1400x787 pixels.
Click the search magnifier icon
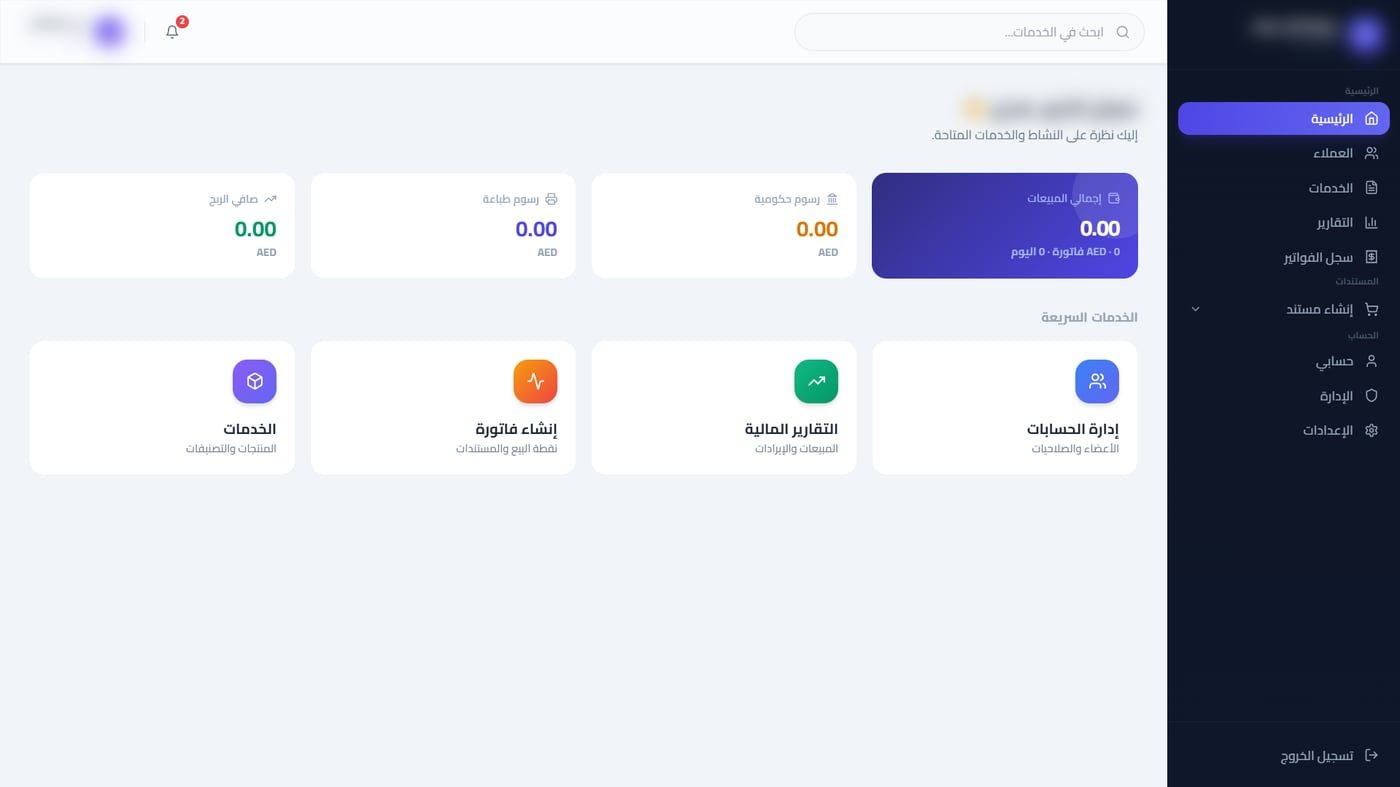coord(1122,32)
